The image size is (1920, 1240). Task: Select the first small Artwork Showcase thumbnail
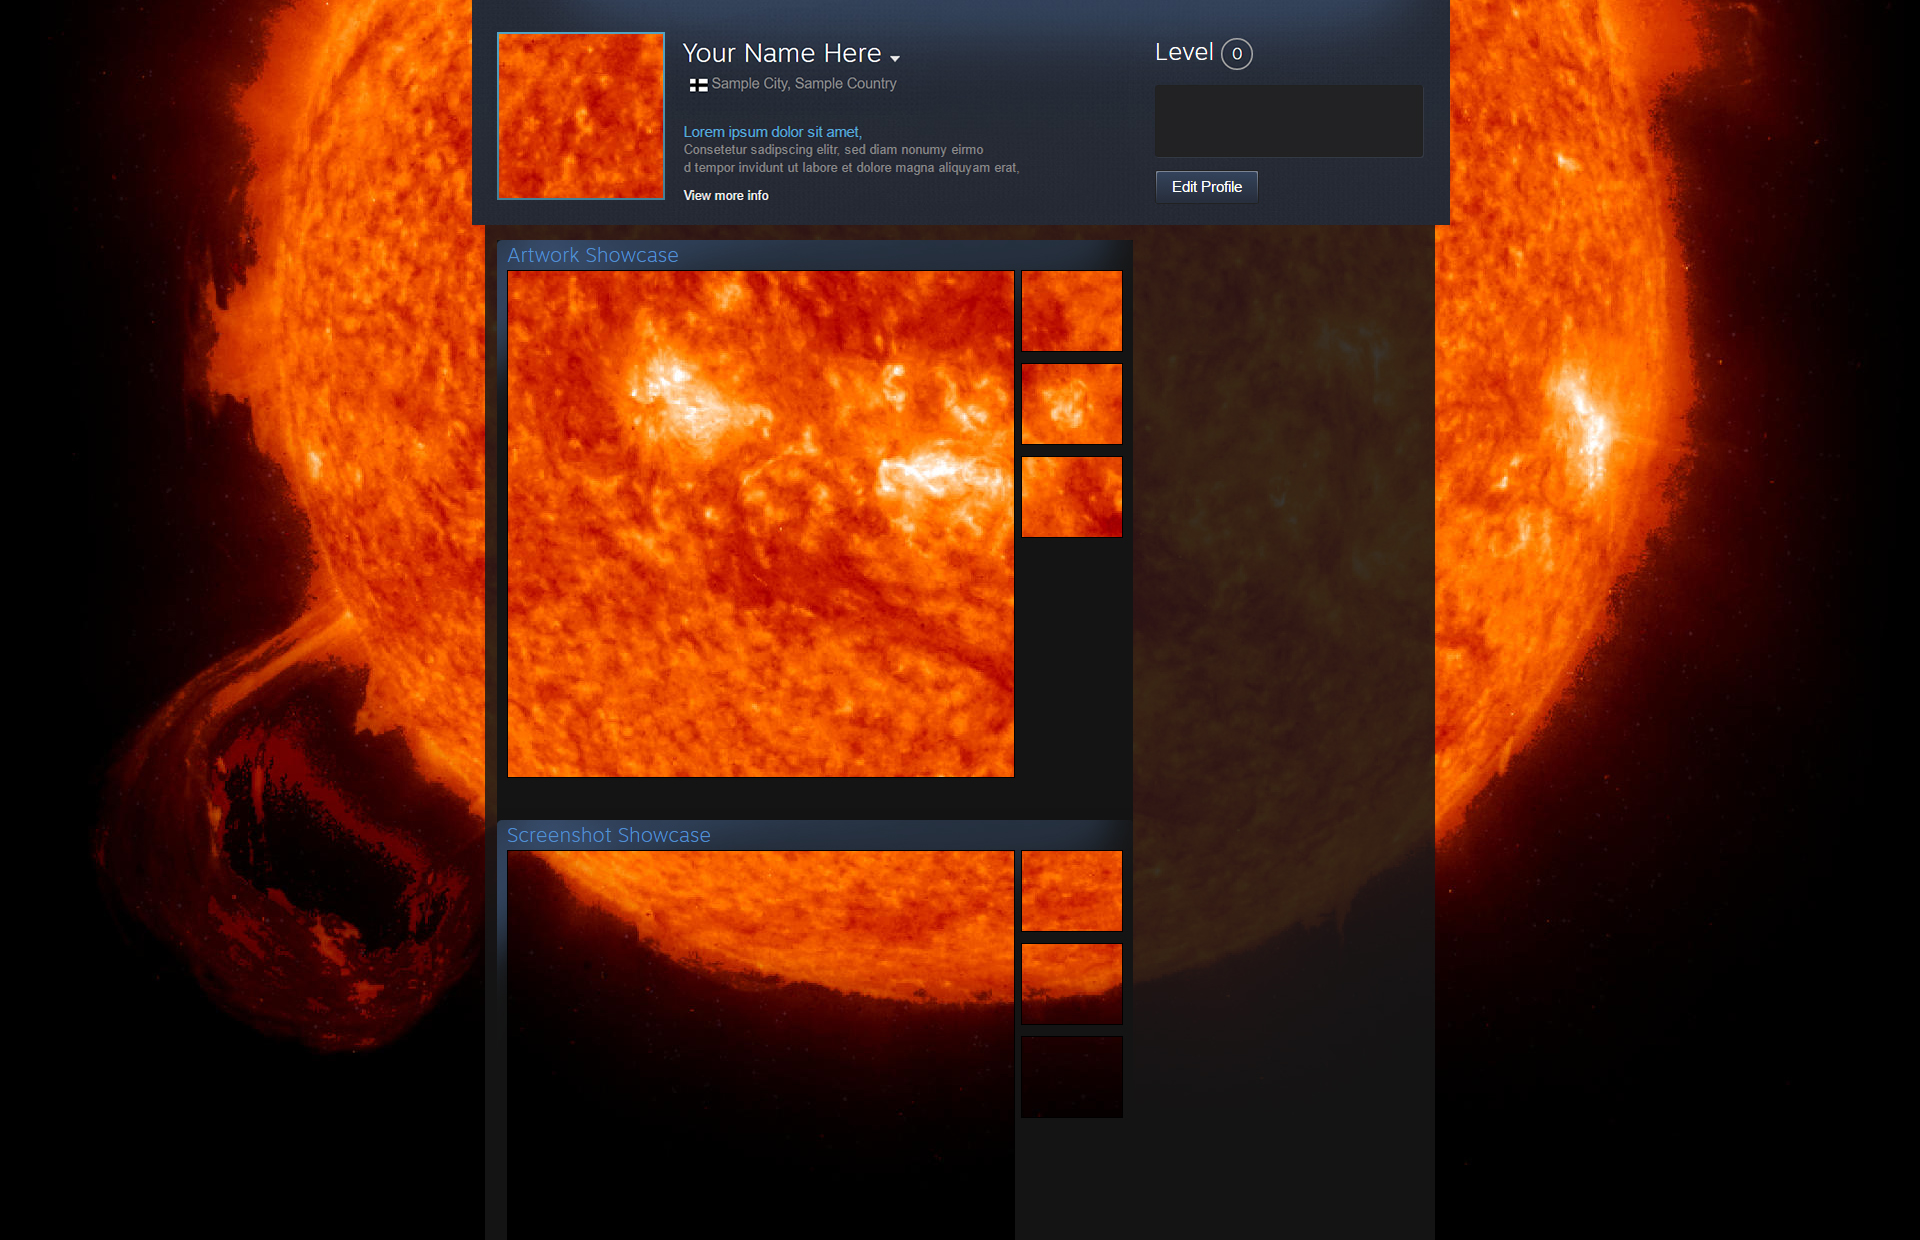[1071, 311]
